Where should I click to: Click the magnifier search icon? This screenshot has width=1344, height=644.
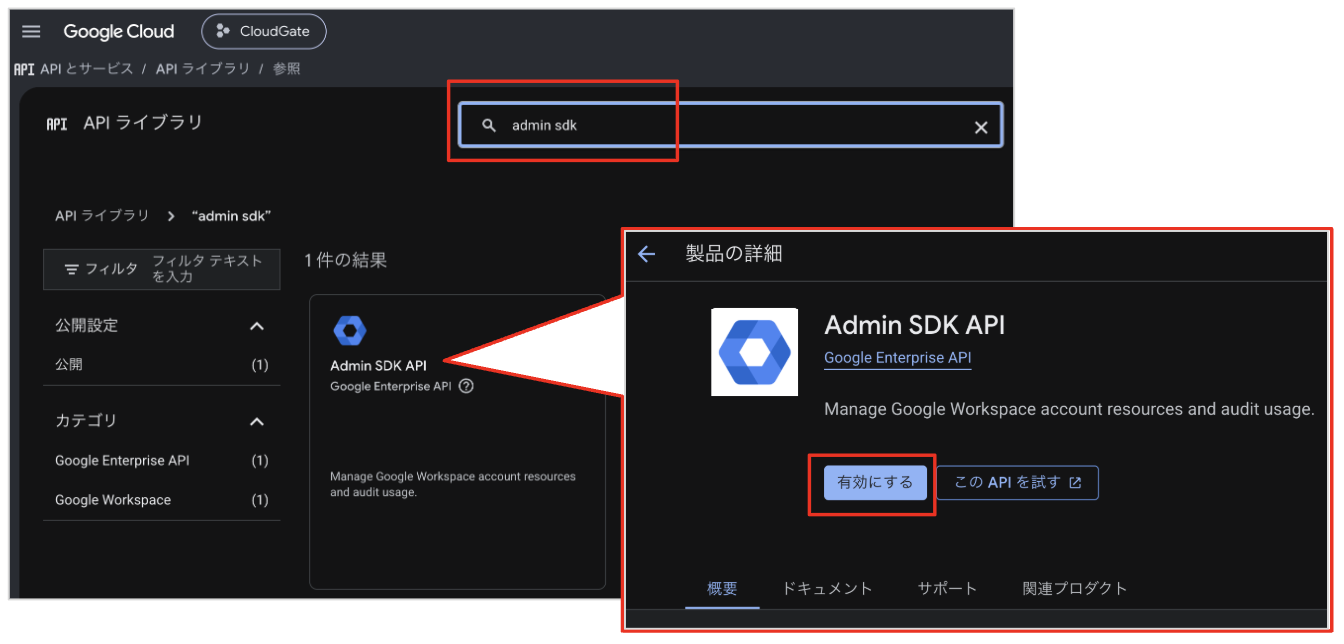(x=489, y=126)
